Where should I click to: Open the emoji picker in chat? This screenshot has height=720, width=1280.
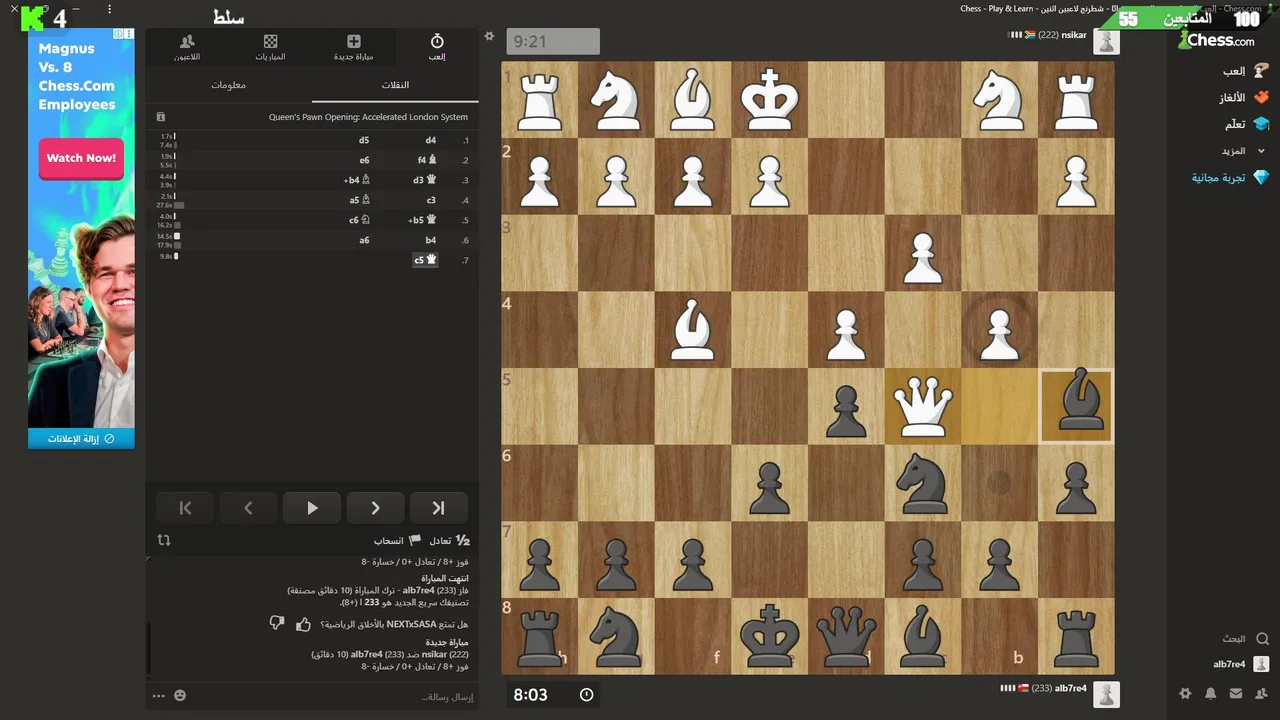point(180,695)
